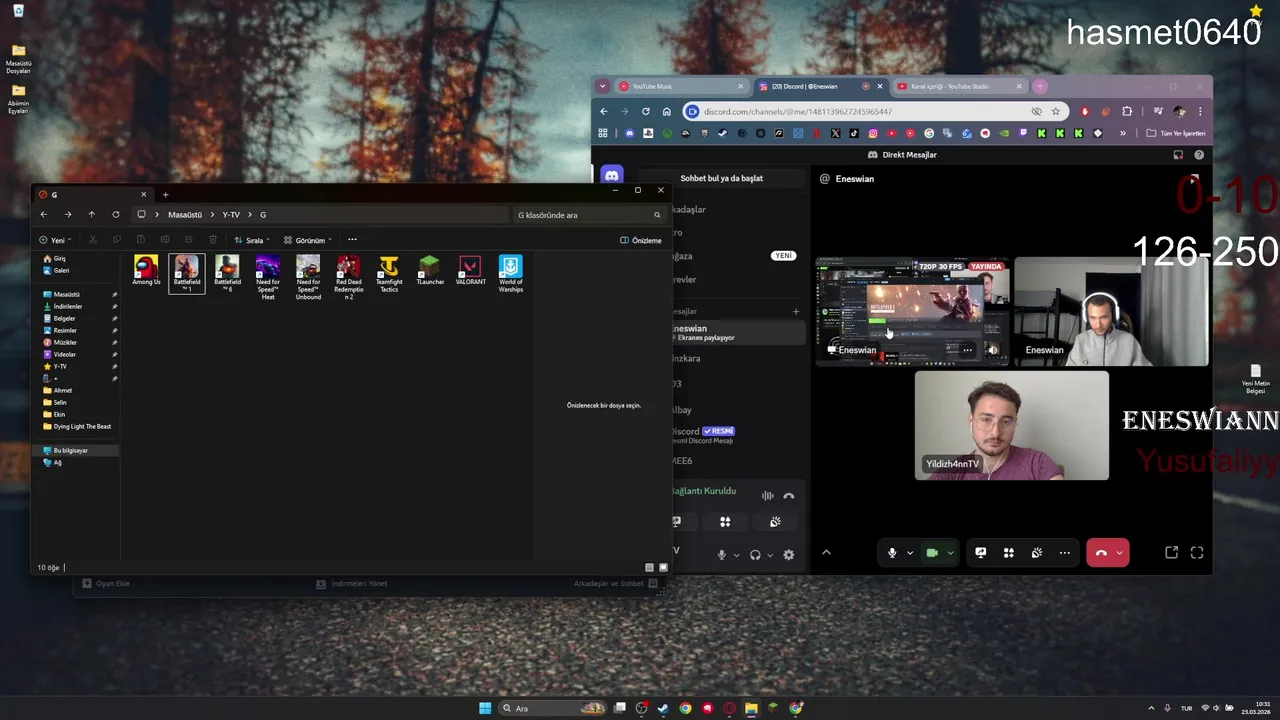
Task: Open Windows taskbar search box
Action: 551,708
